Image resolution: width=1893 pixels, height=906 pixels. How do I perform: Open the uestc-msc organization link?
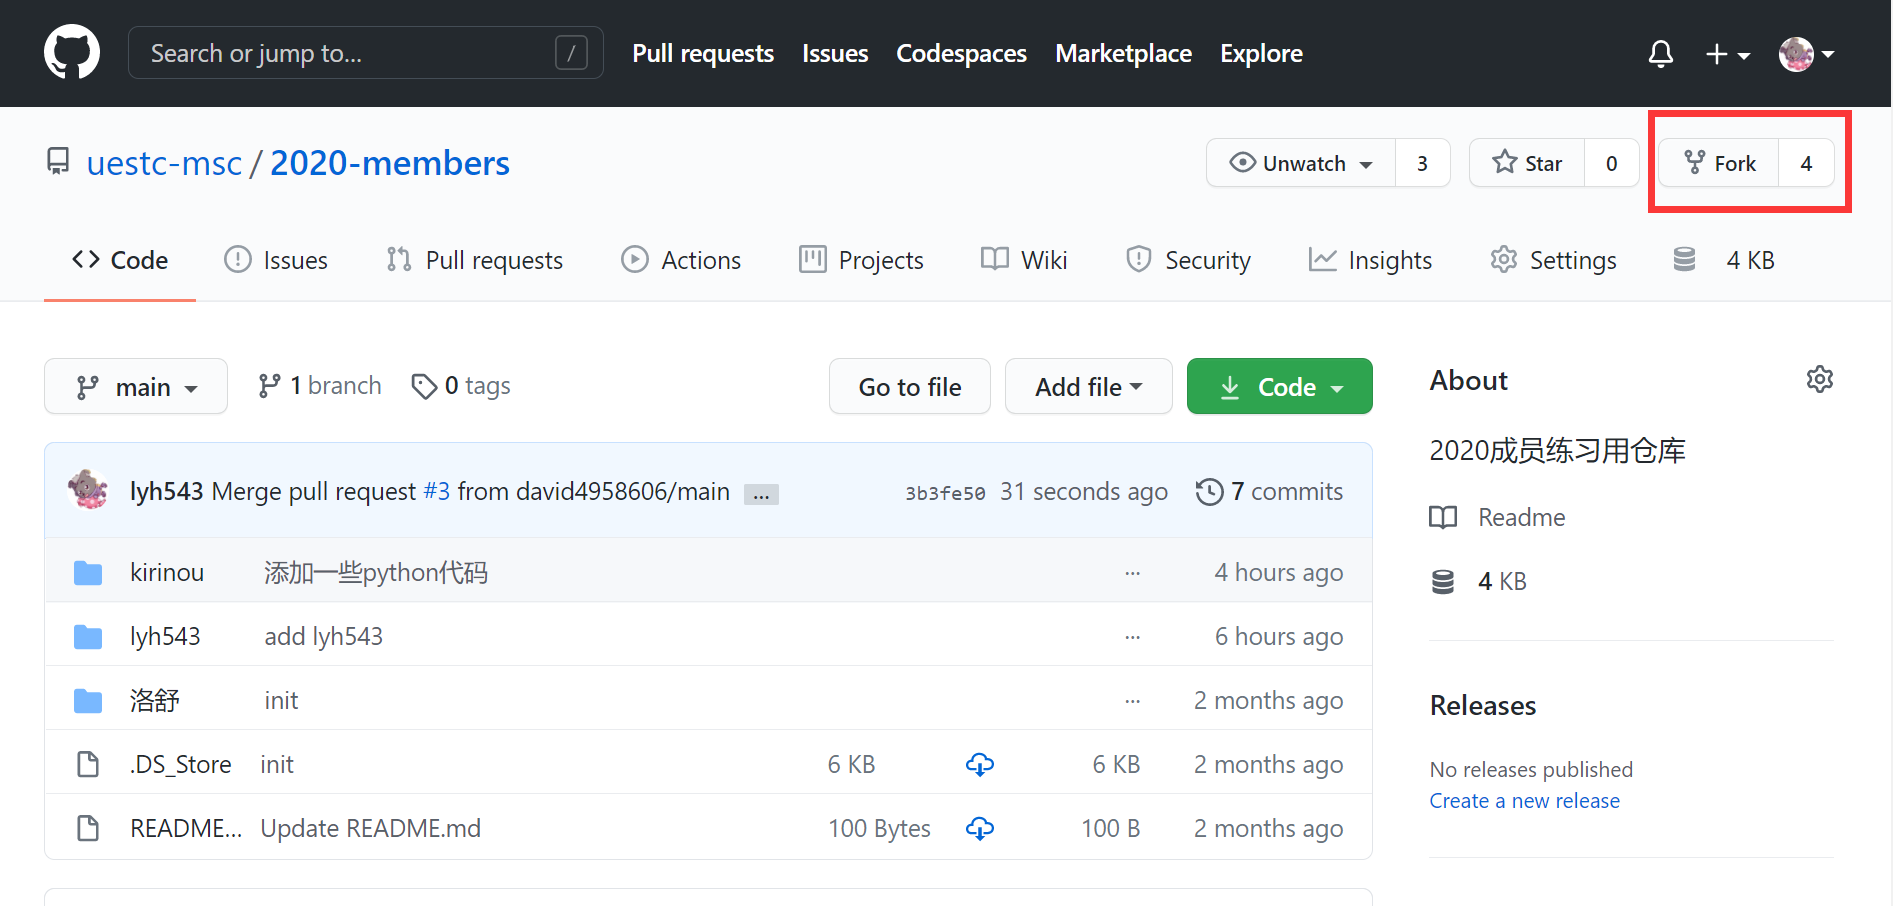click(x=164, y=163)
